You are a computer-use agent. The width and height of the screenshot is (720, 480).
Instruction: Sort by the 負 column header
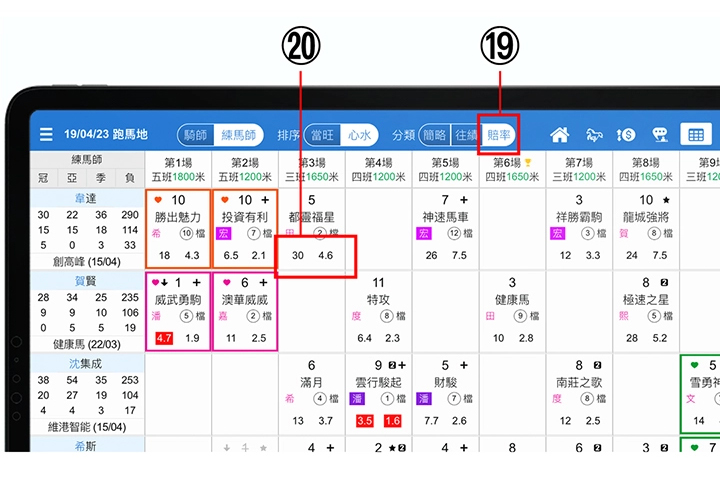tap(129, 178)
